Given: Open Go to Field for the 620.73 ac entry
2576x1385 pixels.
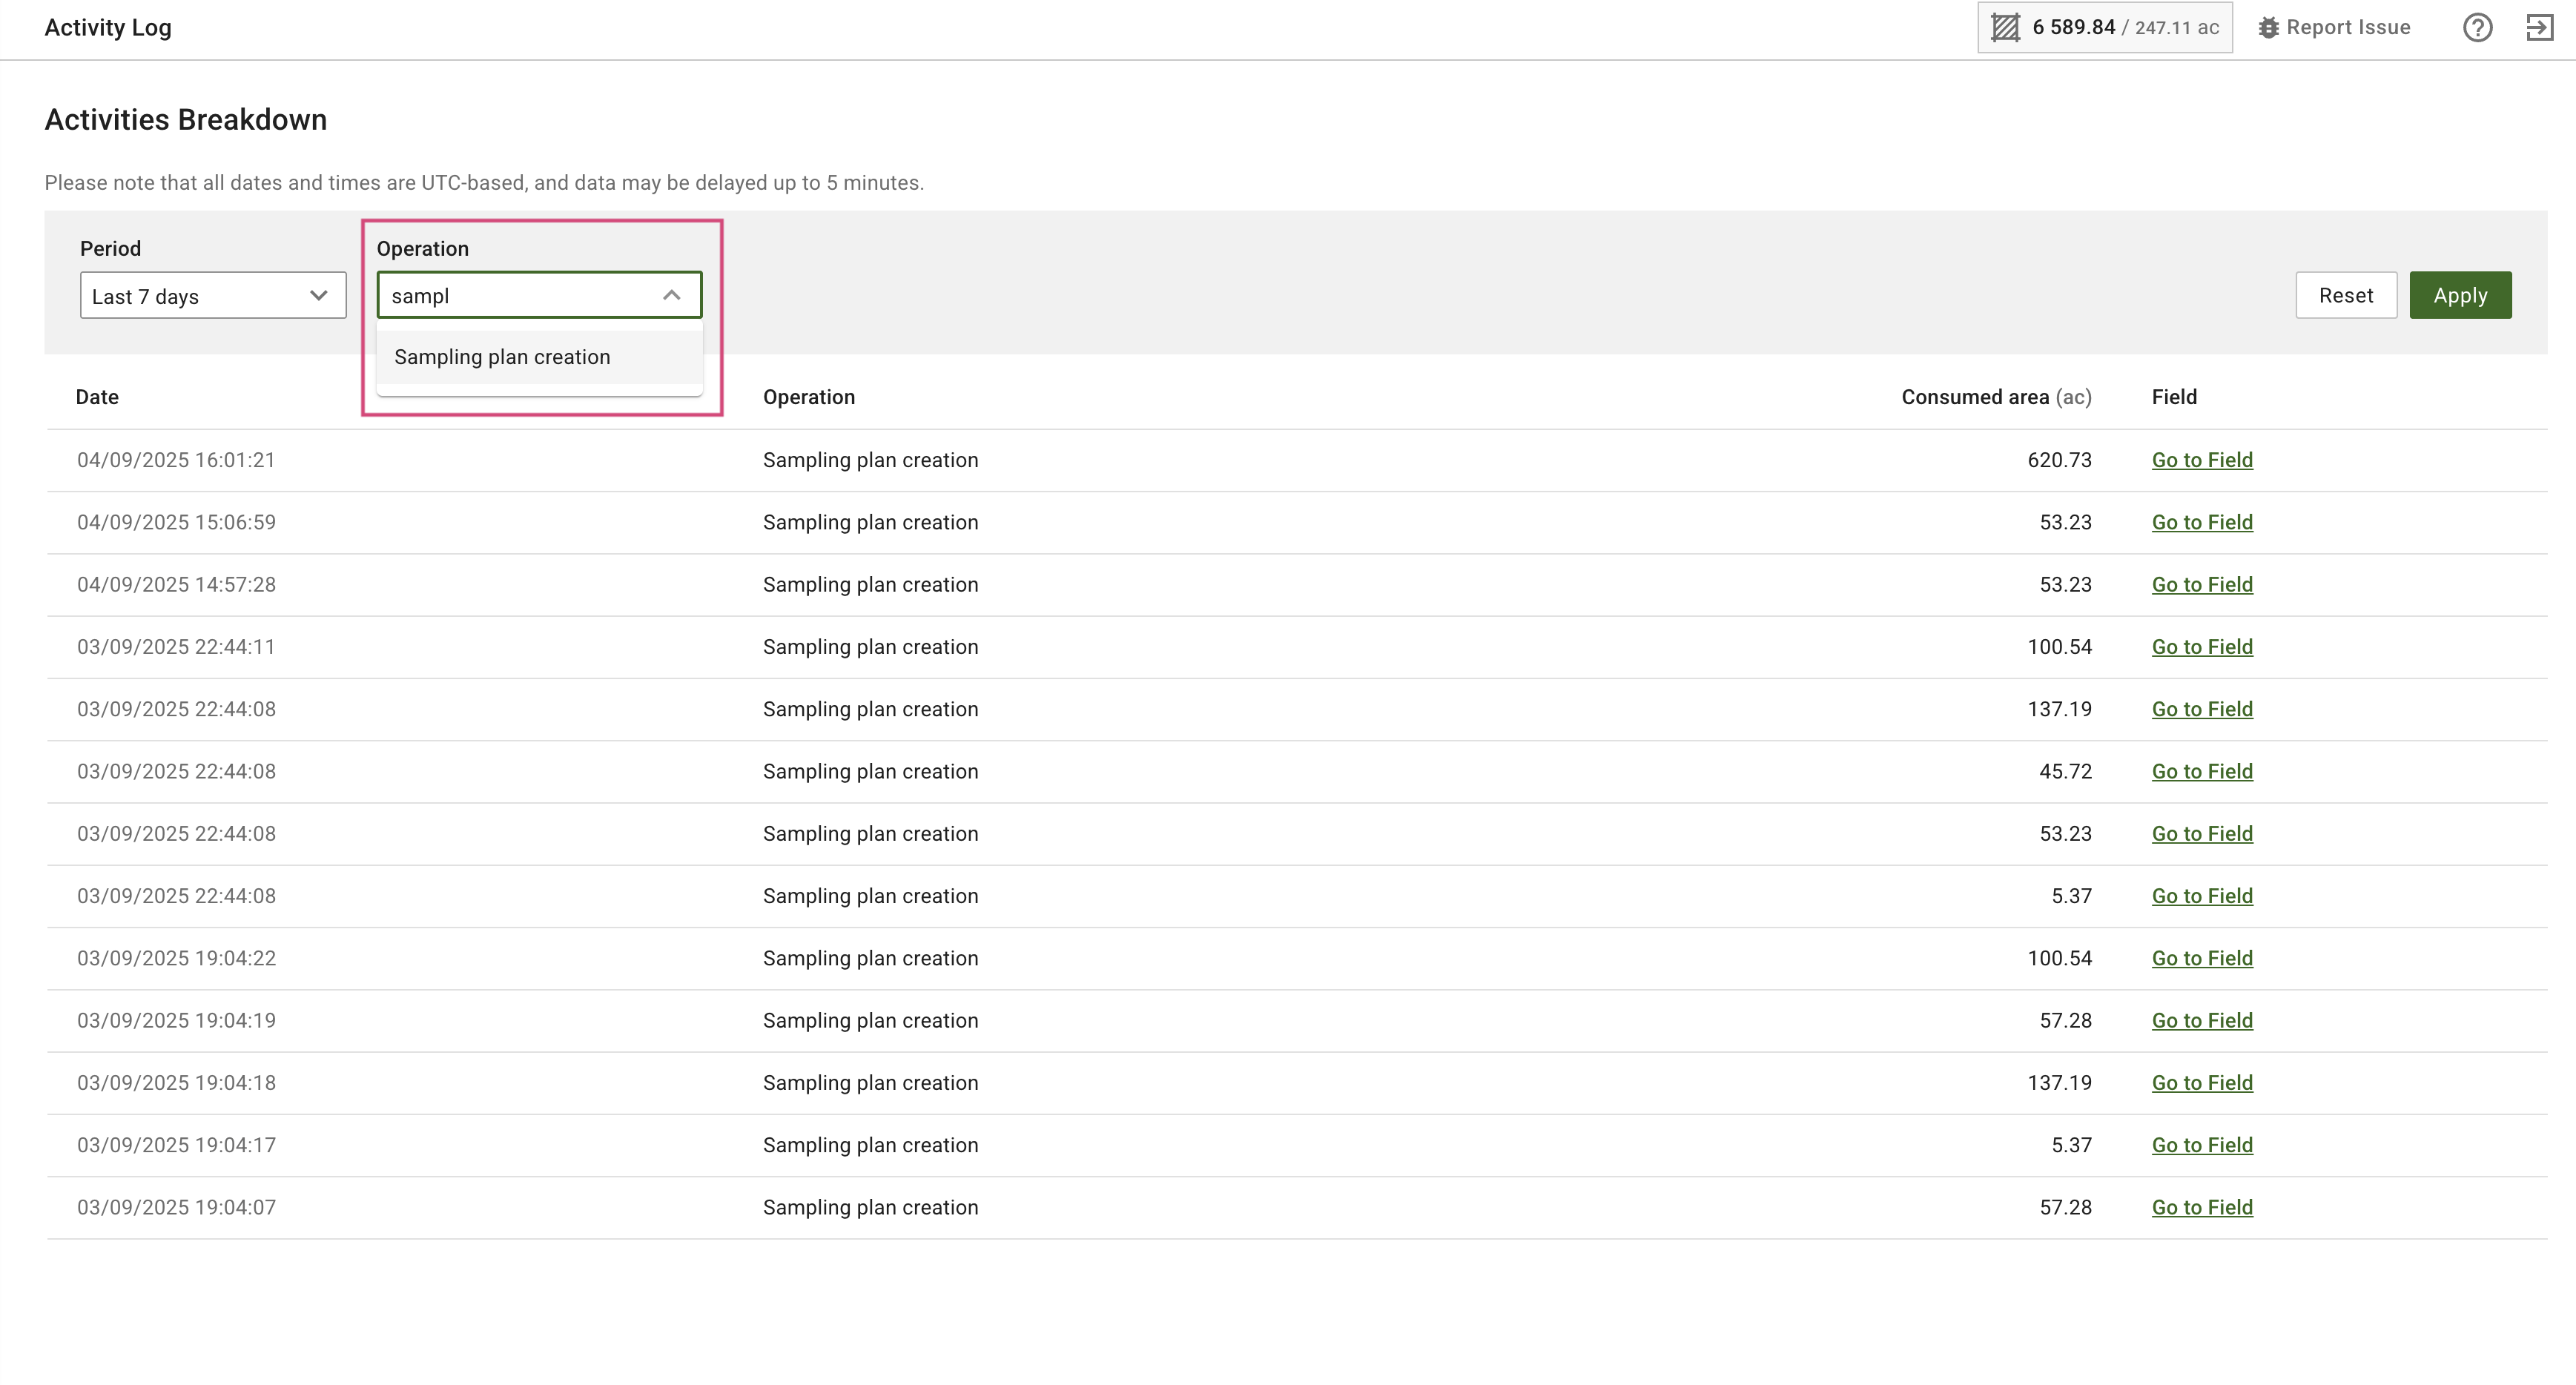Looking at the screenshot, I should pos(2201,460).
